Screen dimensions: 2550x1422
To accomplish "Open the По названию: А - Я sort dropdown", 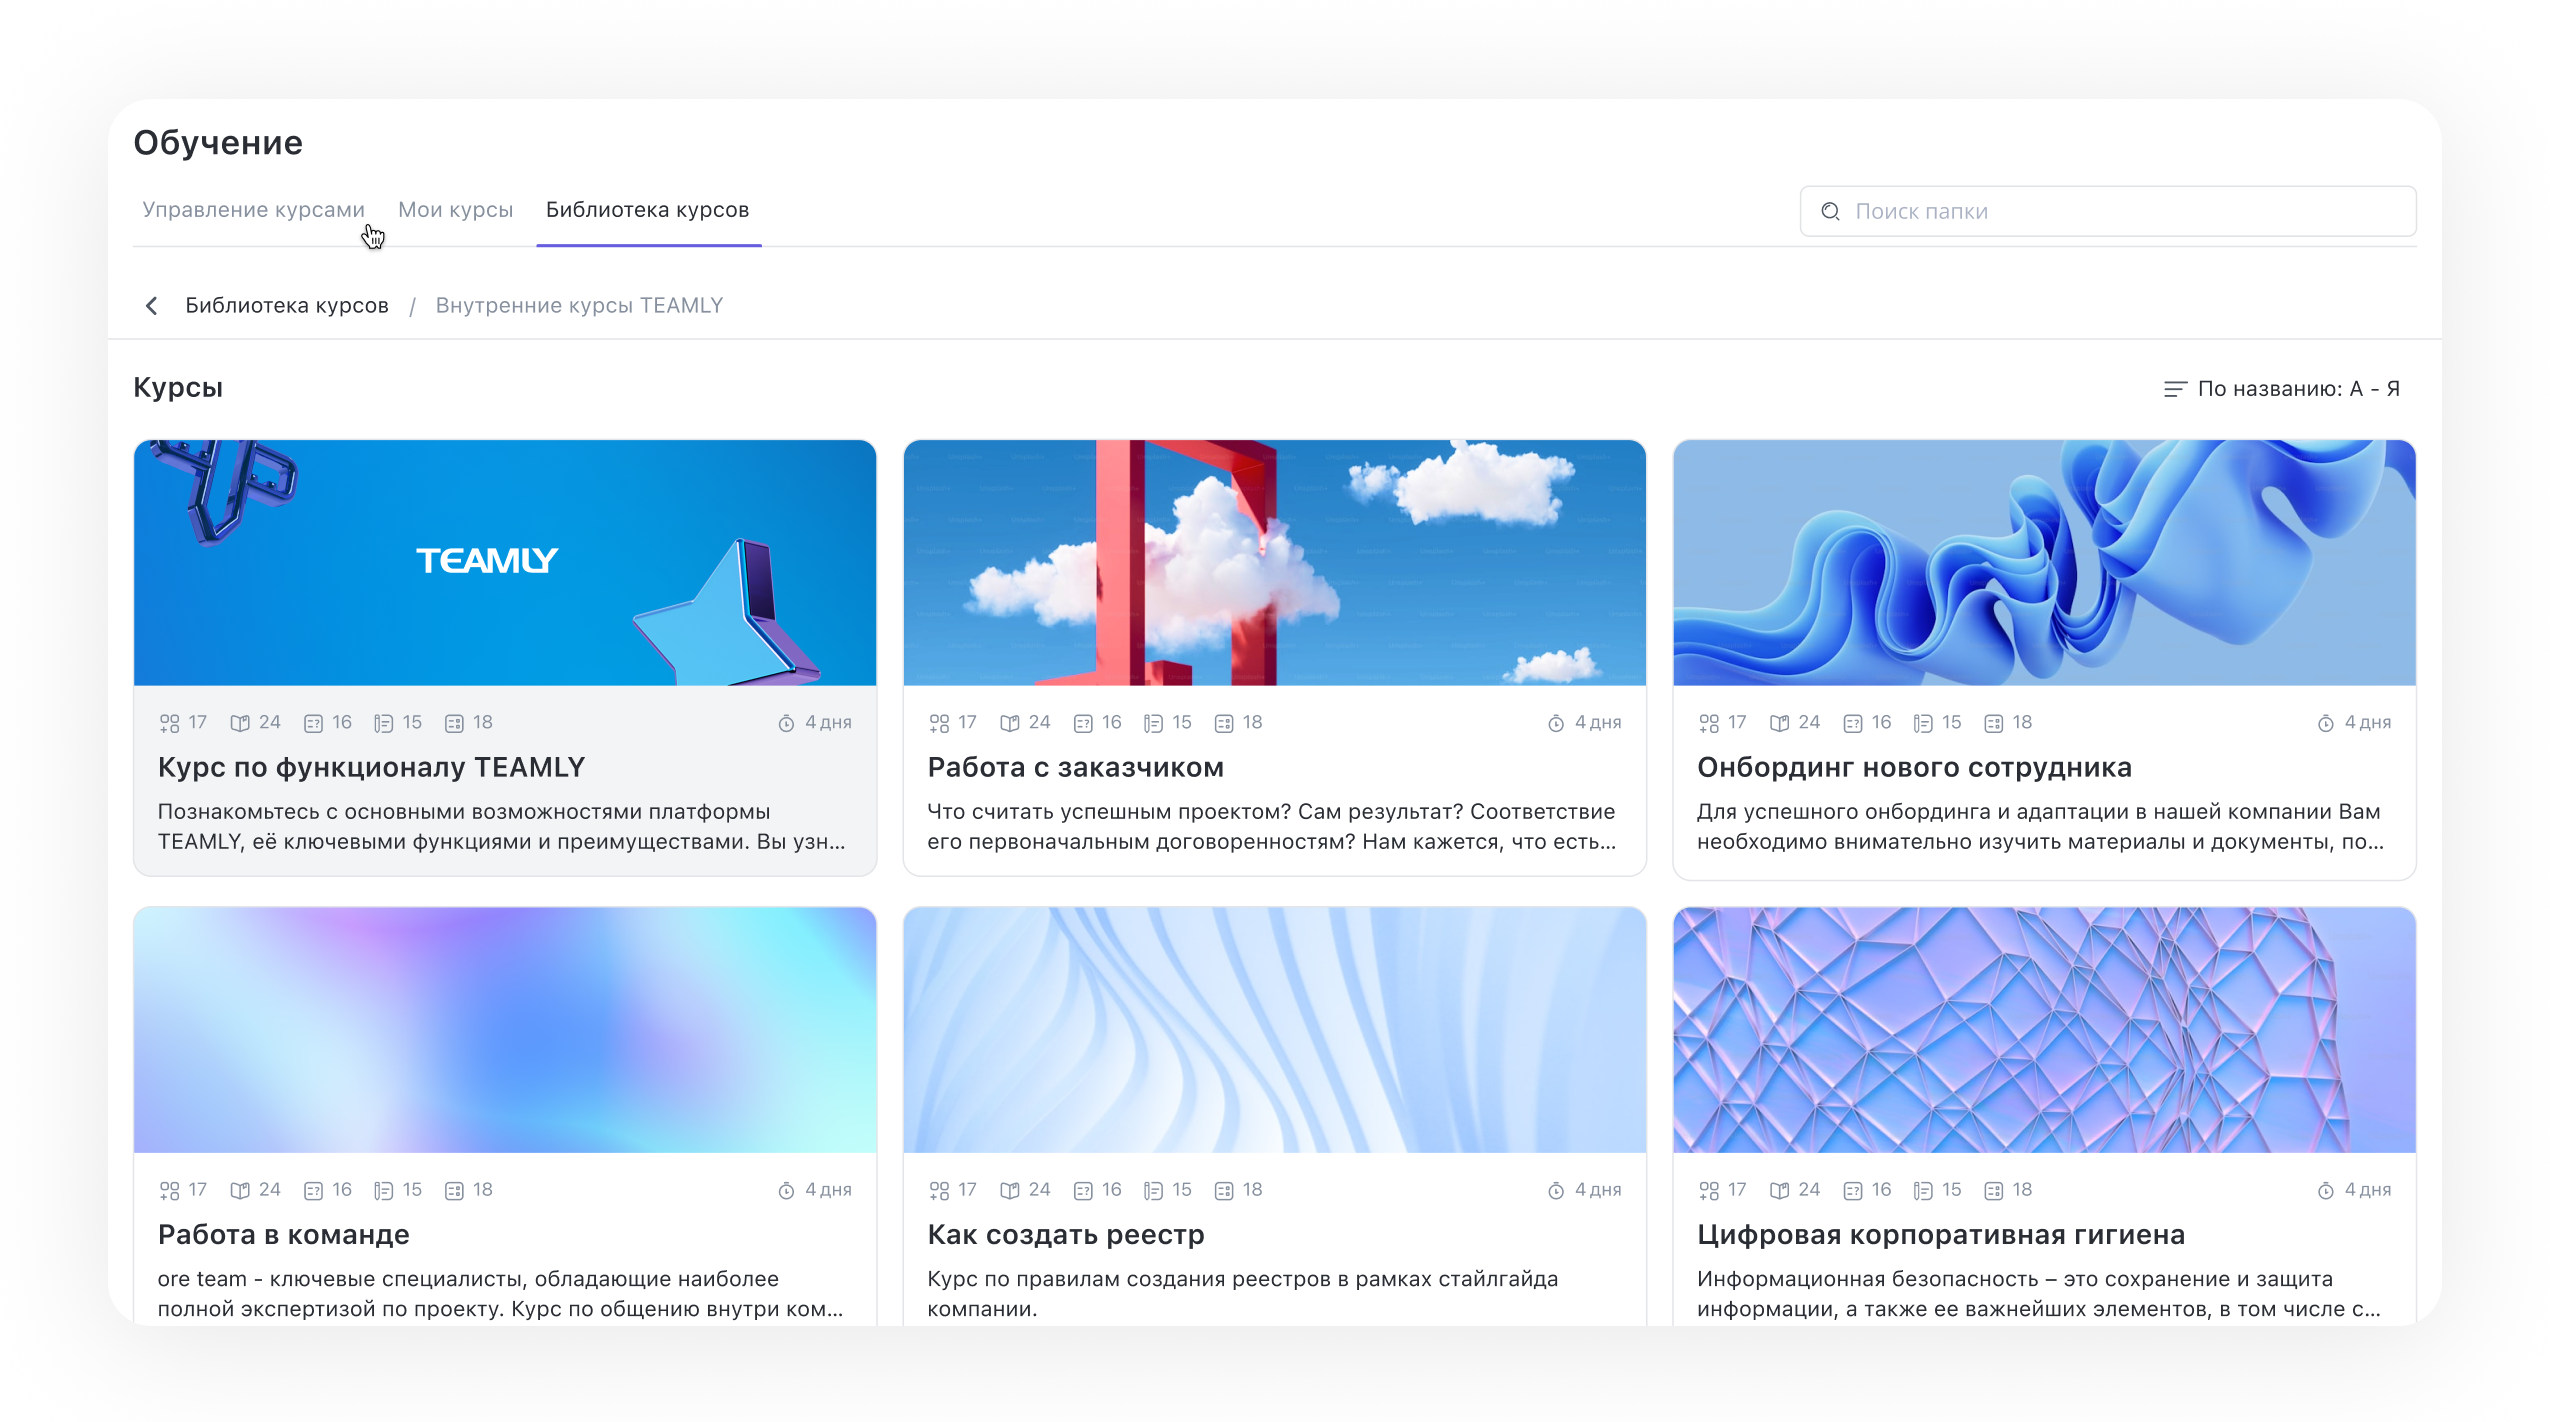I will pos(2282,388).
